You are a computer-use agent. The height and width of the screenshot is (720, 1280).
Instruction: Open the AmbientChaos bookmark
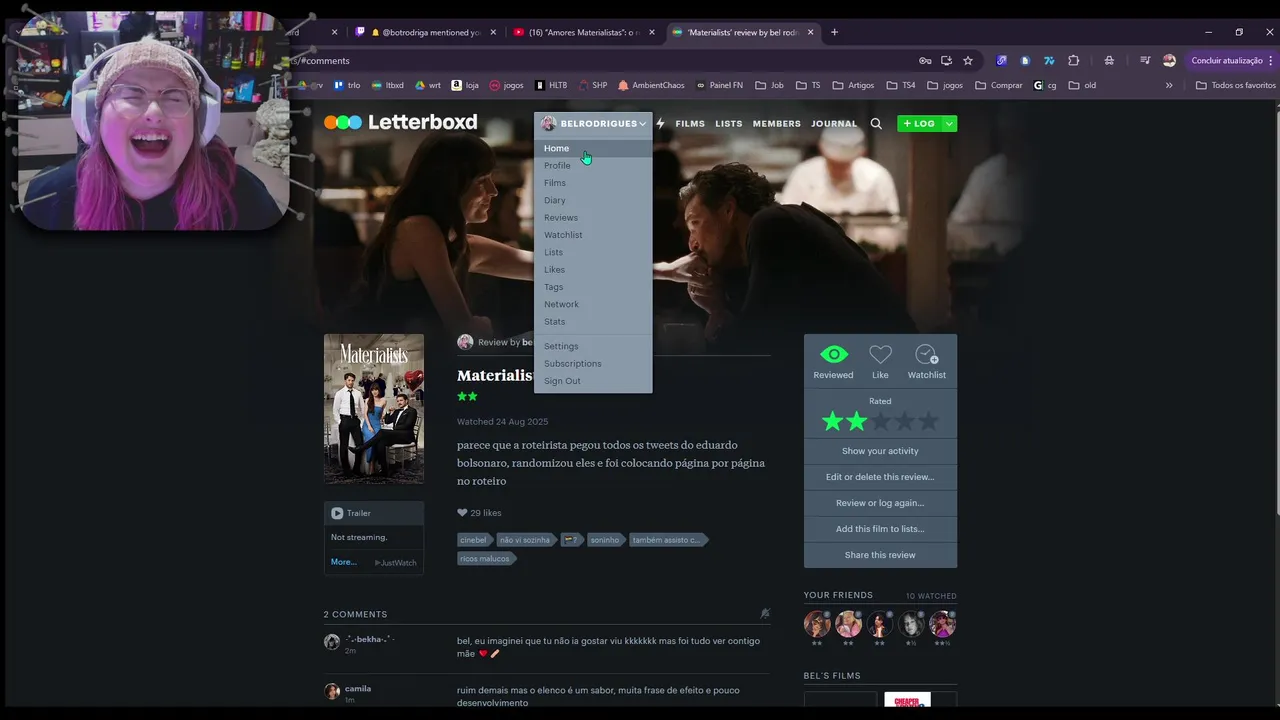651,85
